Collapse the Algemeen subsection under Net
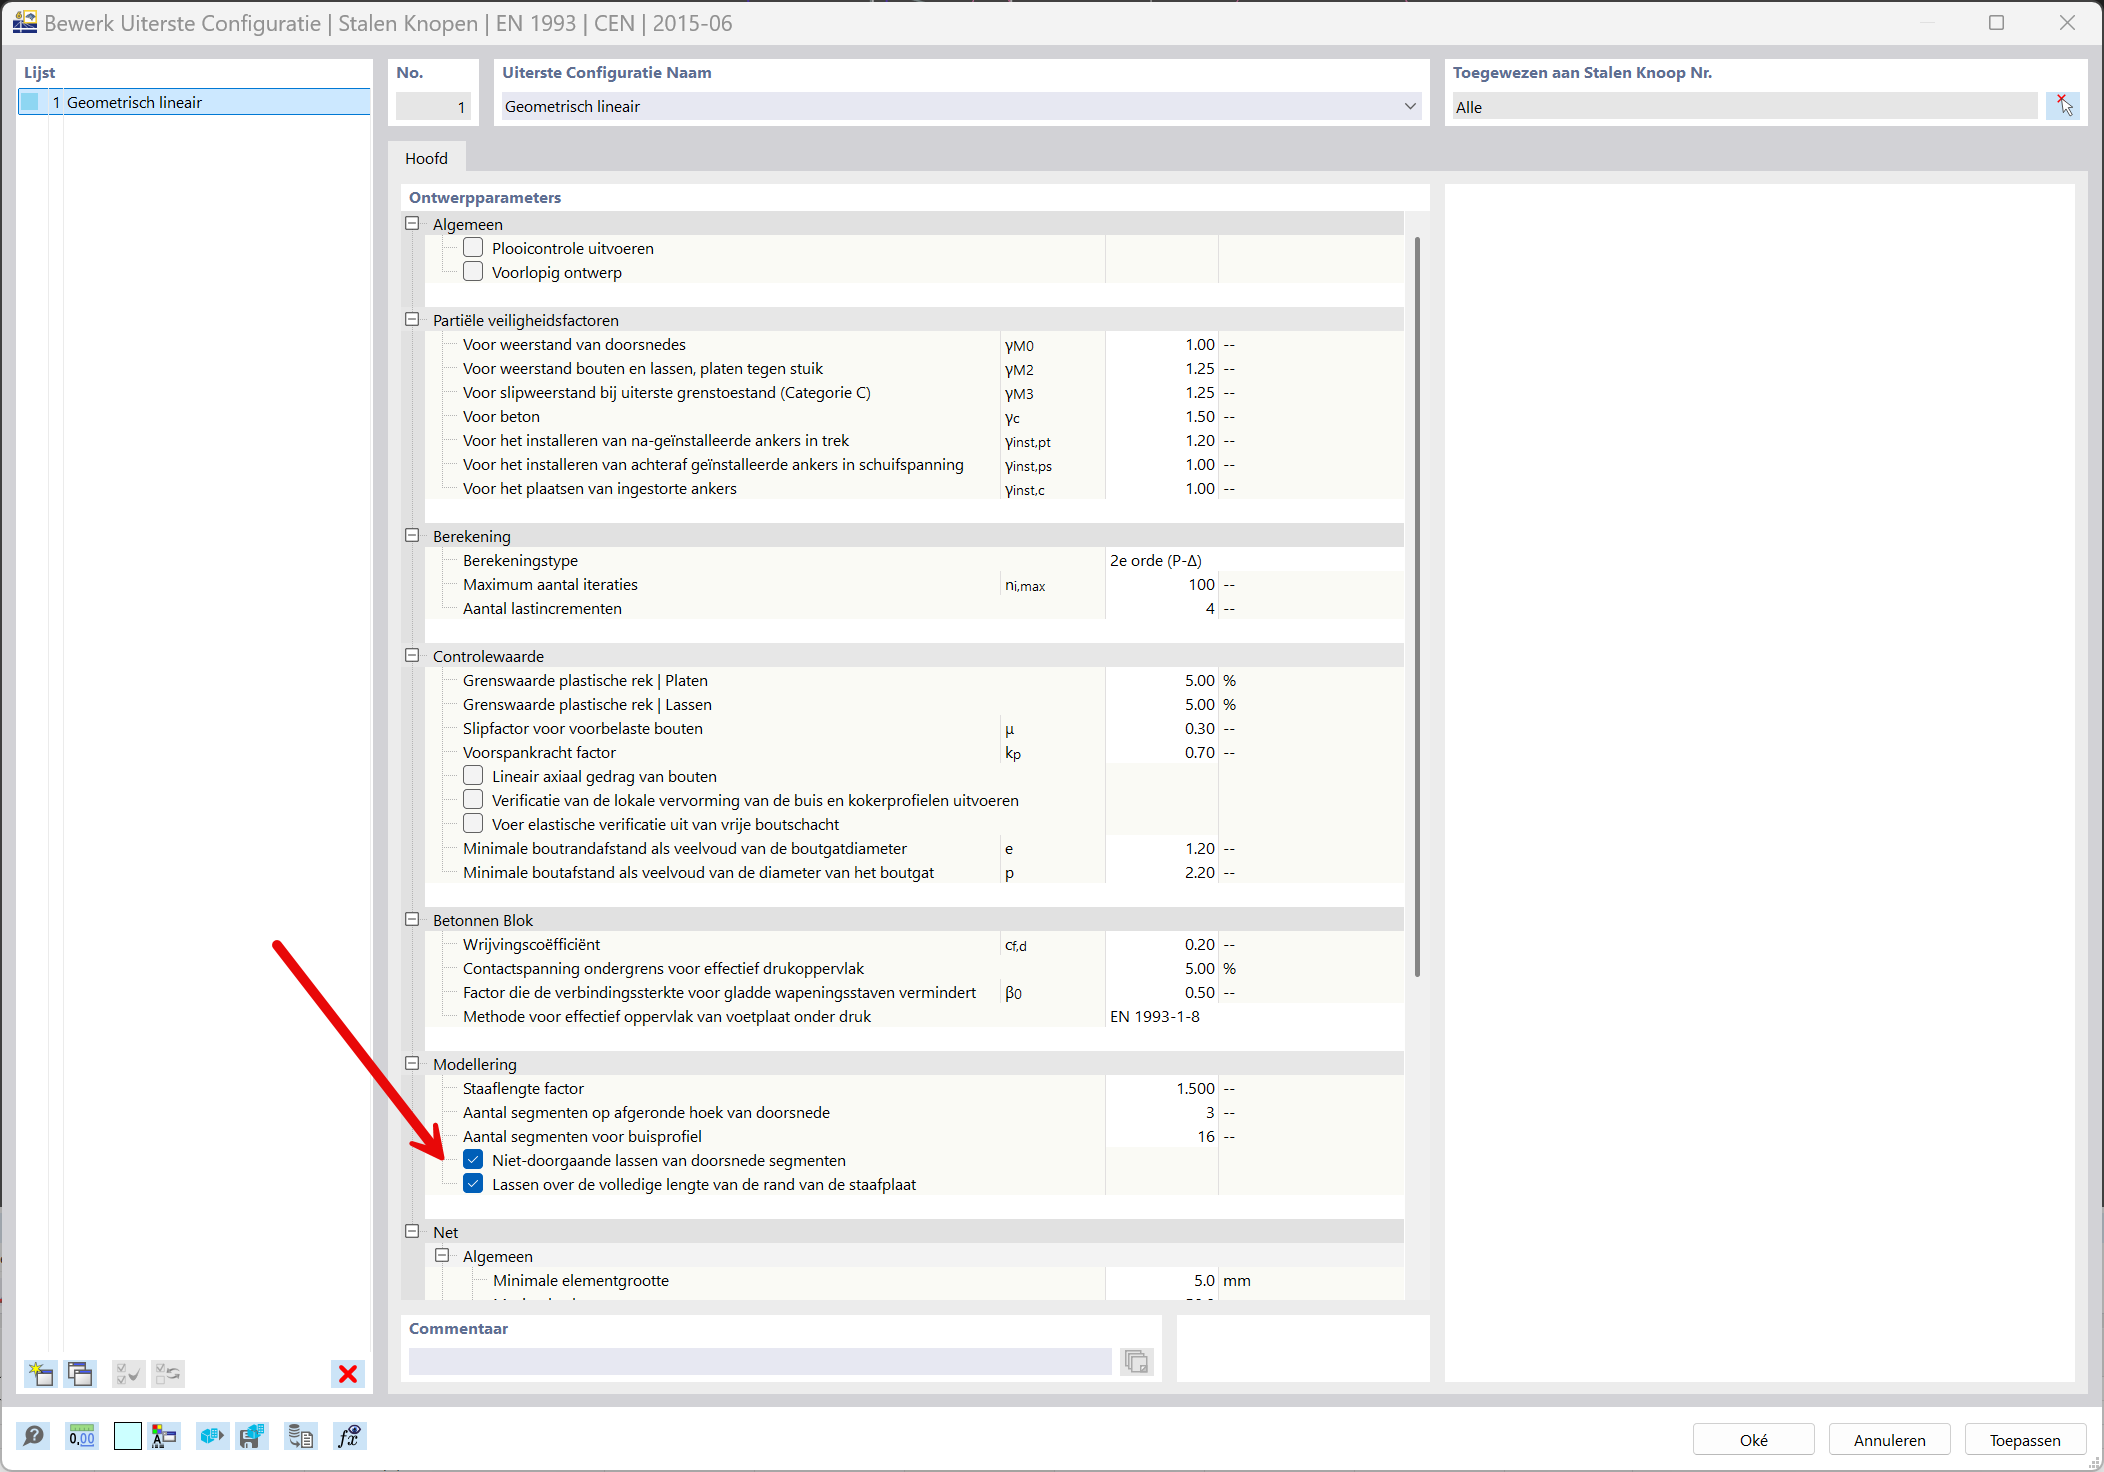Image resolution: width=2104 pixels, height=1472 pixels. 442,1255
